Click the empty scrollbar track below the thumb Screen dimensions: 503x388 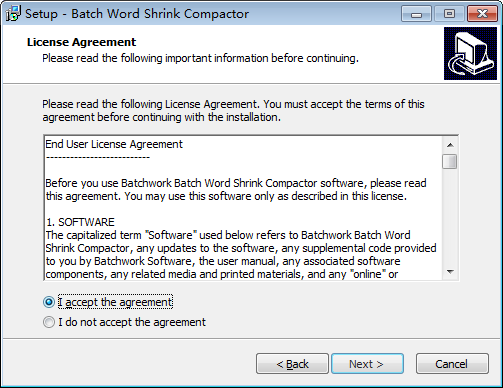[450, 217]
